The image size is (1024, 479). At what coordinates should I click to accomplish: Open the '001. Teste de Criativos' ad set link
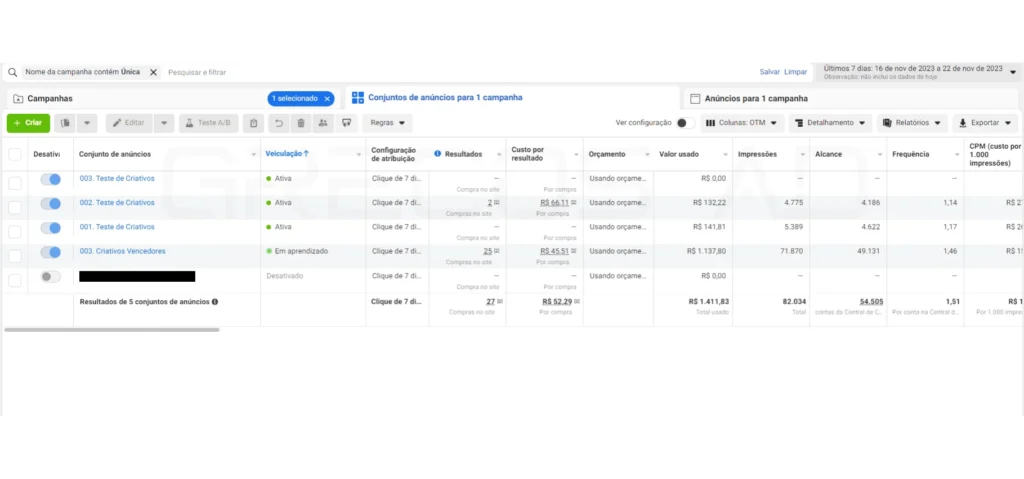[117, 227]
